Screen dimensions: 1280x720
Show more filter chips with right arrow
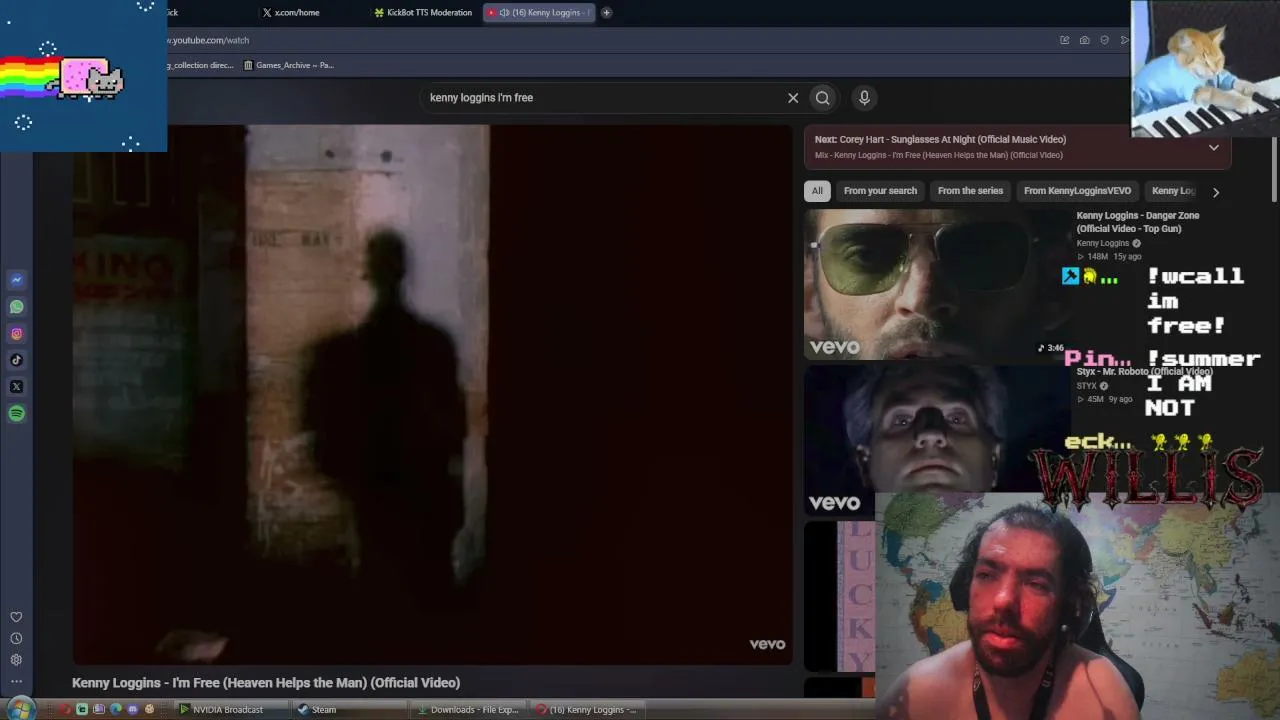coord(1216,192)
